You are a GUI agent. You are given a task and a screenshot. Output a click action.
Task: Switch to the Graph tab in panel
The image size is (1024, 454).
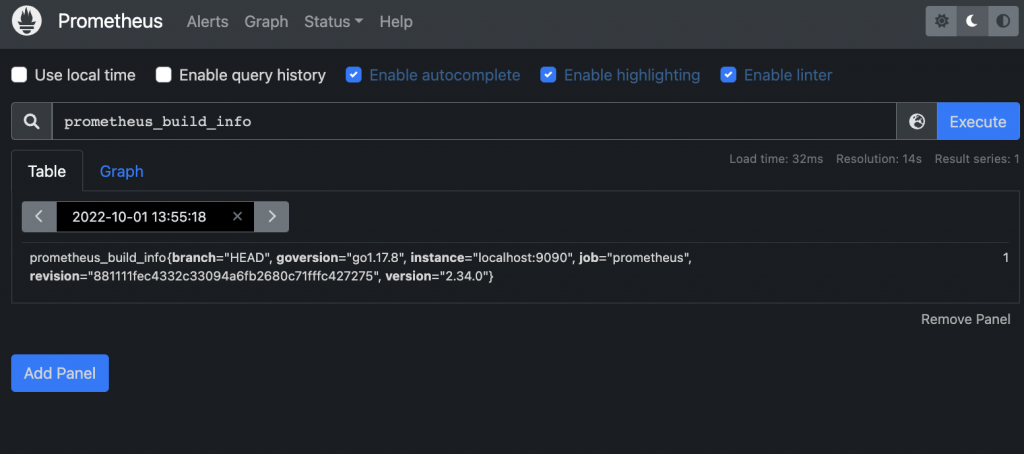coord(121,171)
